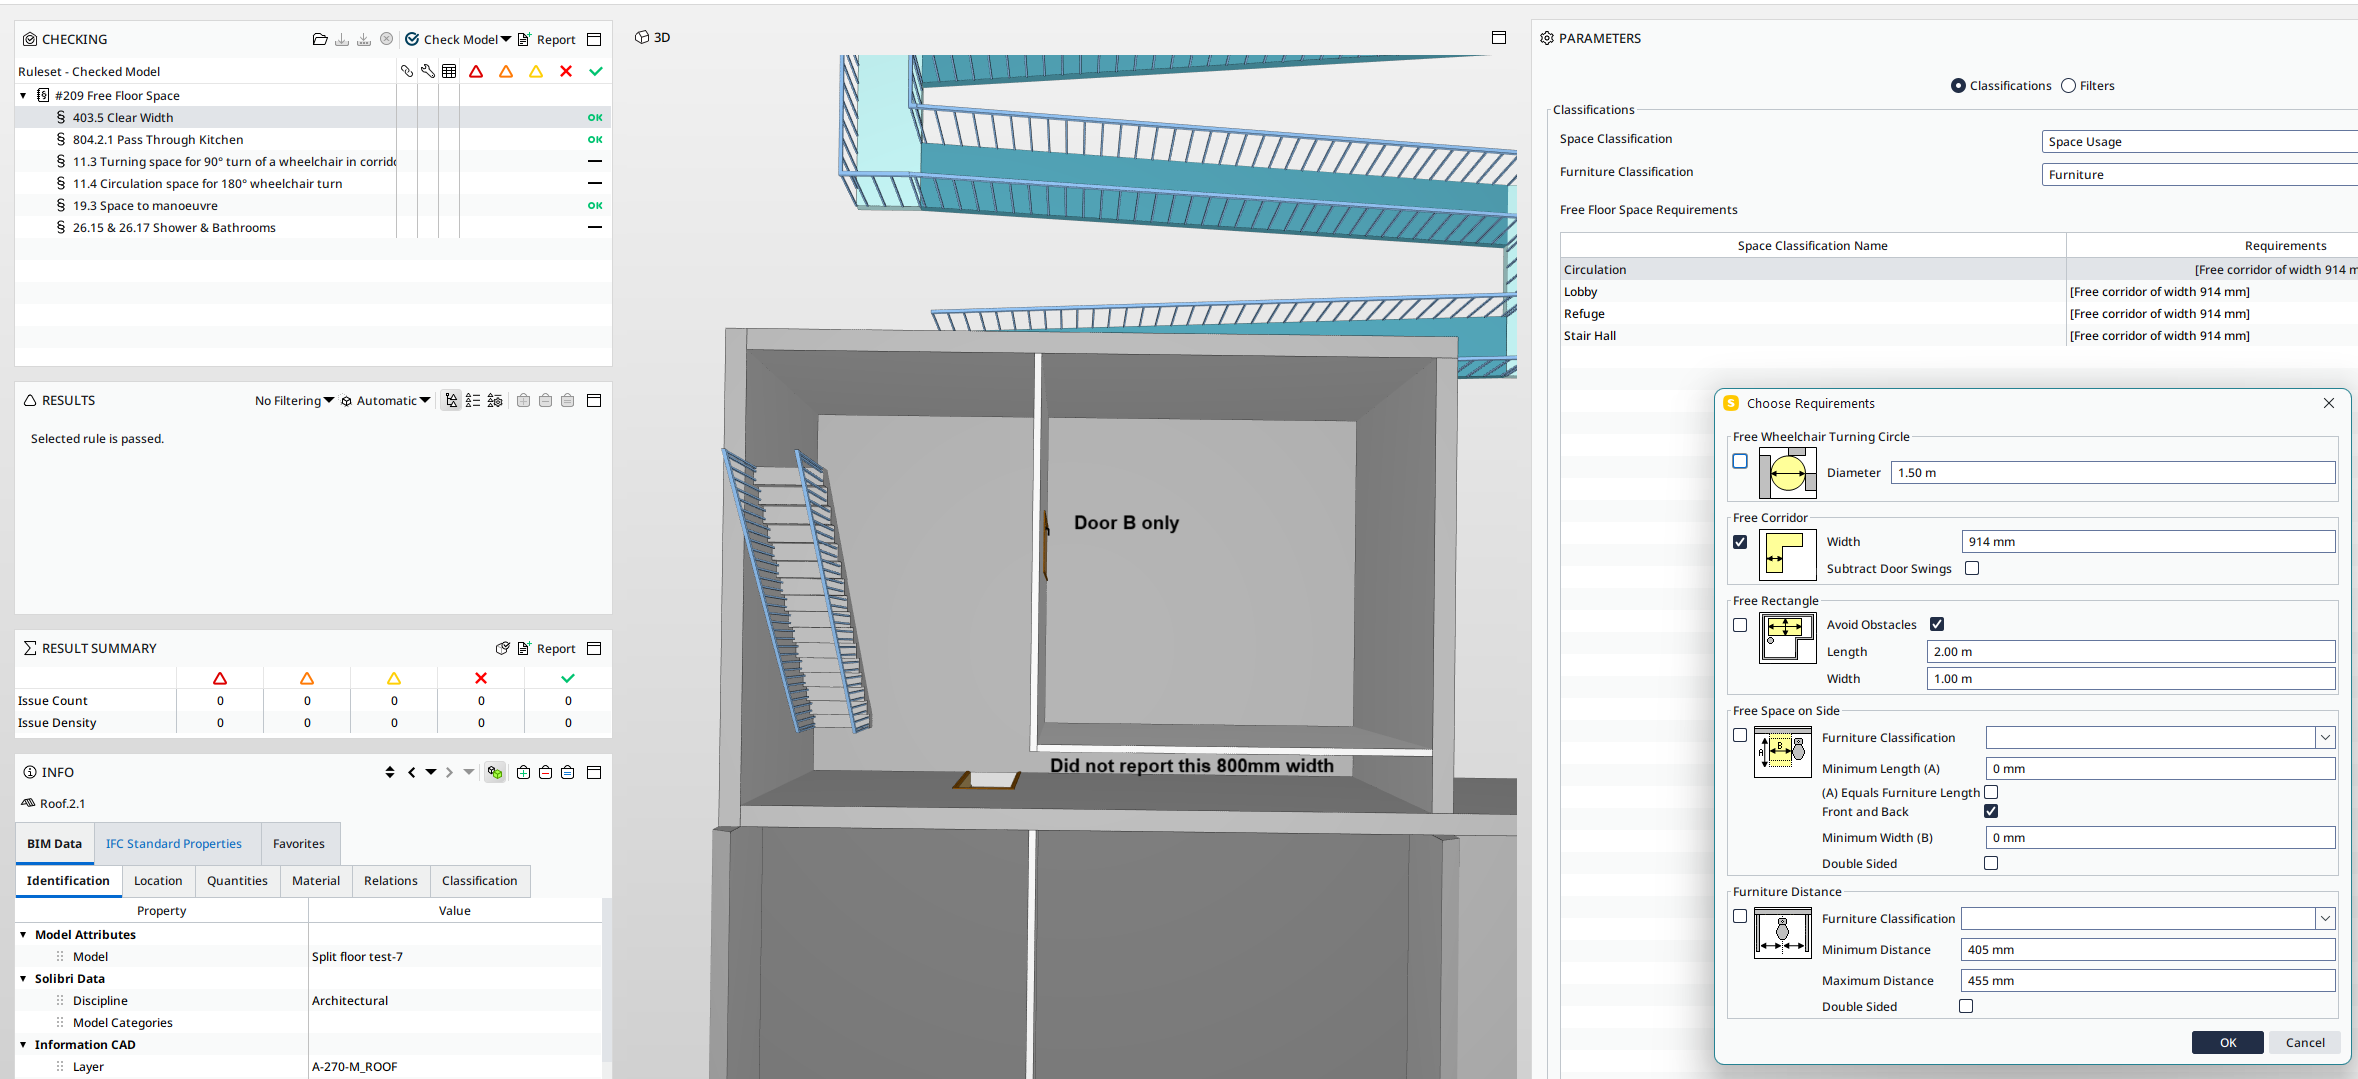Viewport: 2358px width, 1079px height.
Task: Toggle Front and Back checkbox
Action: click(1991, 811)
